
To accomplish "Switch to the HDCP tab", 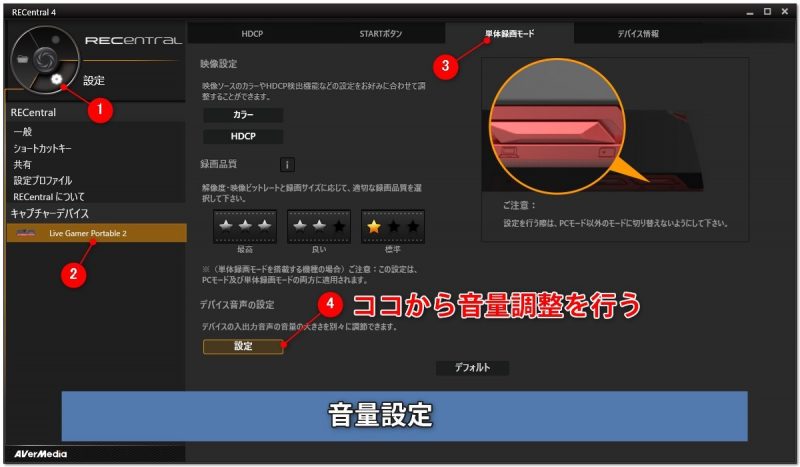I will [252, 34].
